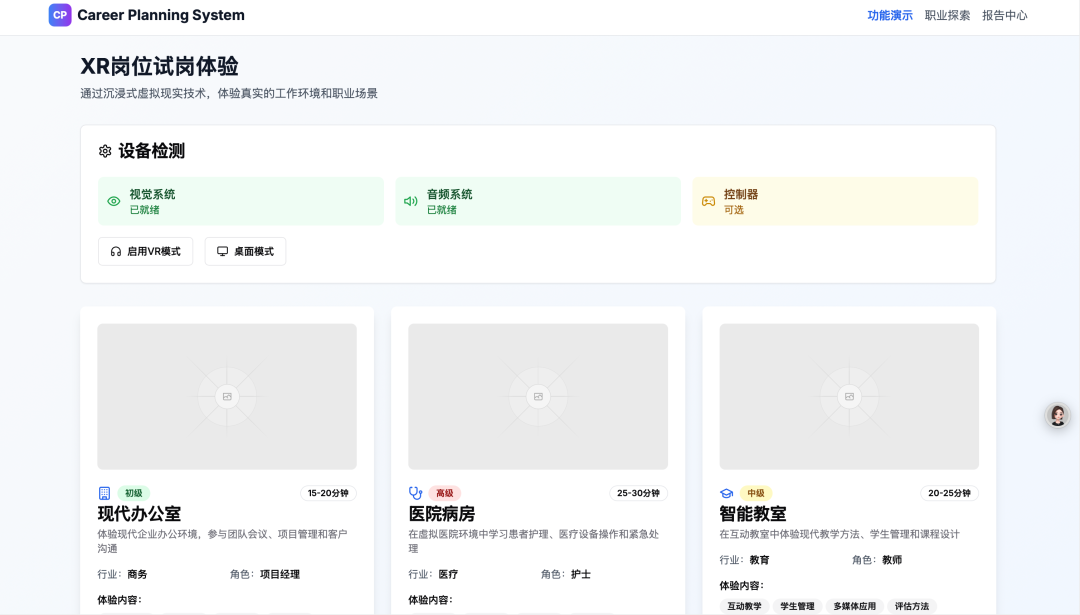Select the 互动教学 tag
This screenshot has height=615, width=1080.
click(744, 606)
